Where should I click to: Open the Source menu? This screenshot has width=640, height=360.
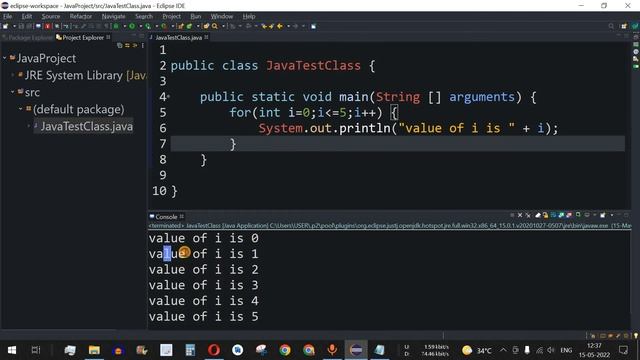tap(51, 16)
